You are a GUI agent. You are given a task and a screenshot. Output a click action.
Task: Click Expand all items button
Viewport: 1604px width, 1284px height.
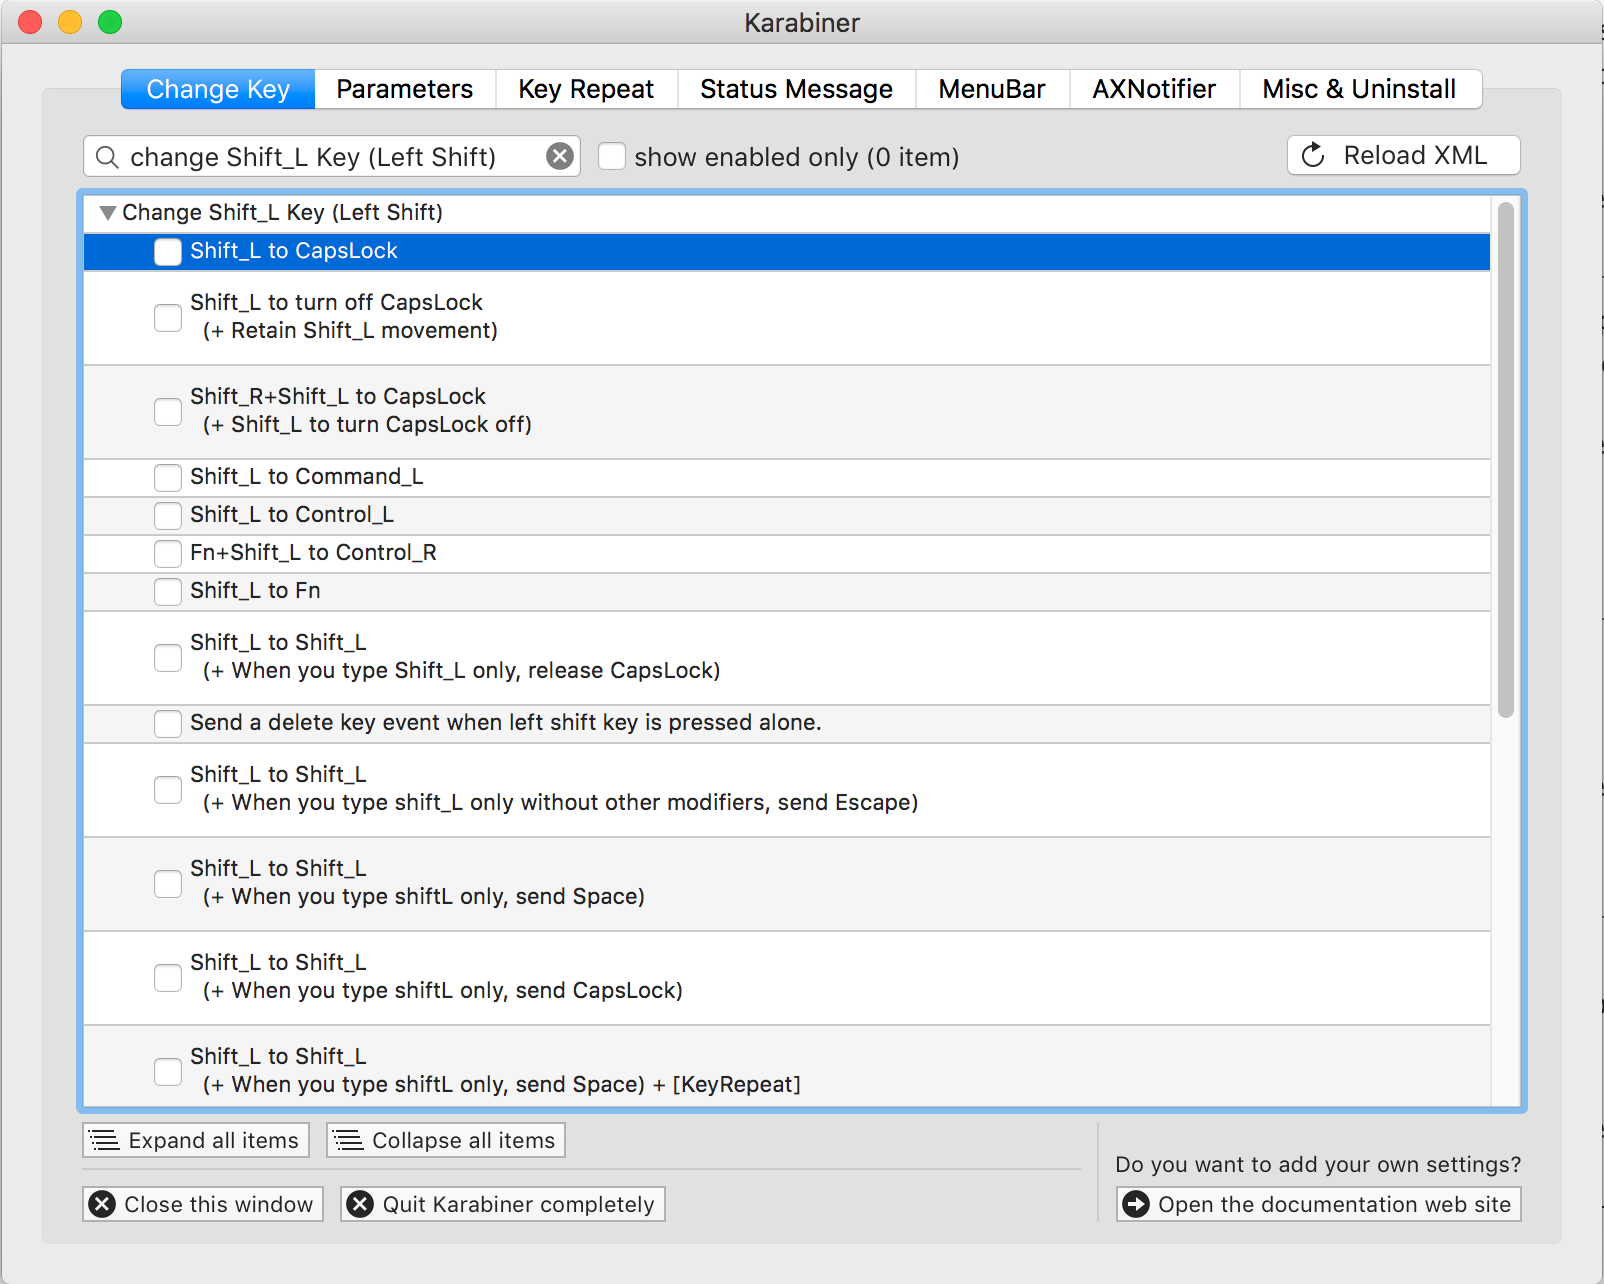click(196, 1140)
